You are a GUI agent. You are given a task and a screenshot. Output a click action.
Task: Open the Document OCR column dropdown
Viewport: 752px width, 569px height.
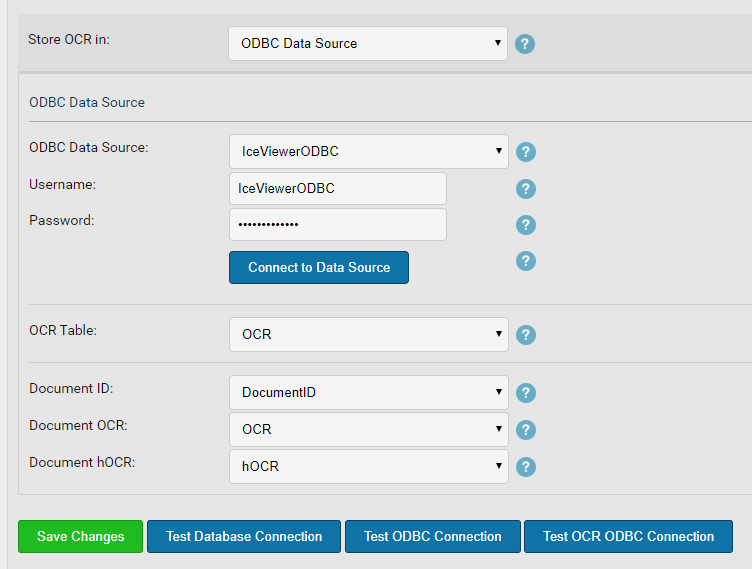coord(369,429)
